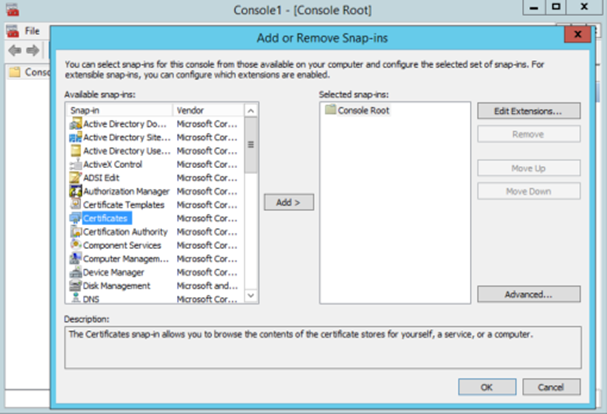This screenshot has height=414, width=607.
Task: Select the Certificate Templates icon
Action: 75,204
